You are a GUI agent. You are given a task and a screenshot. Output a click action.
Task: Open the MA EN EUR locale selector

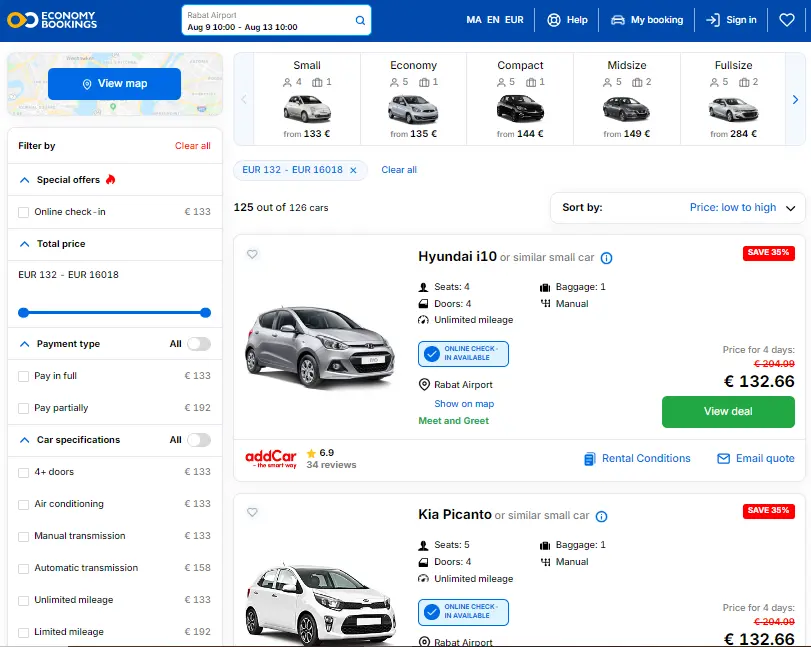[494, 20]
